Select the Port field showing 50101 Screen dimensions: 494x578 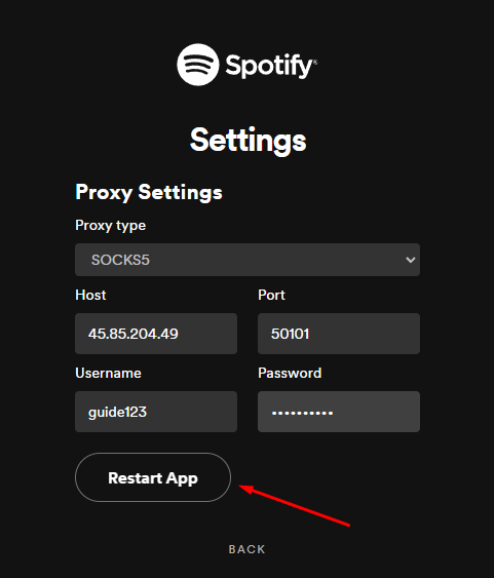pos(339,334)
